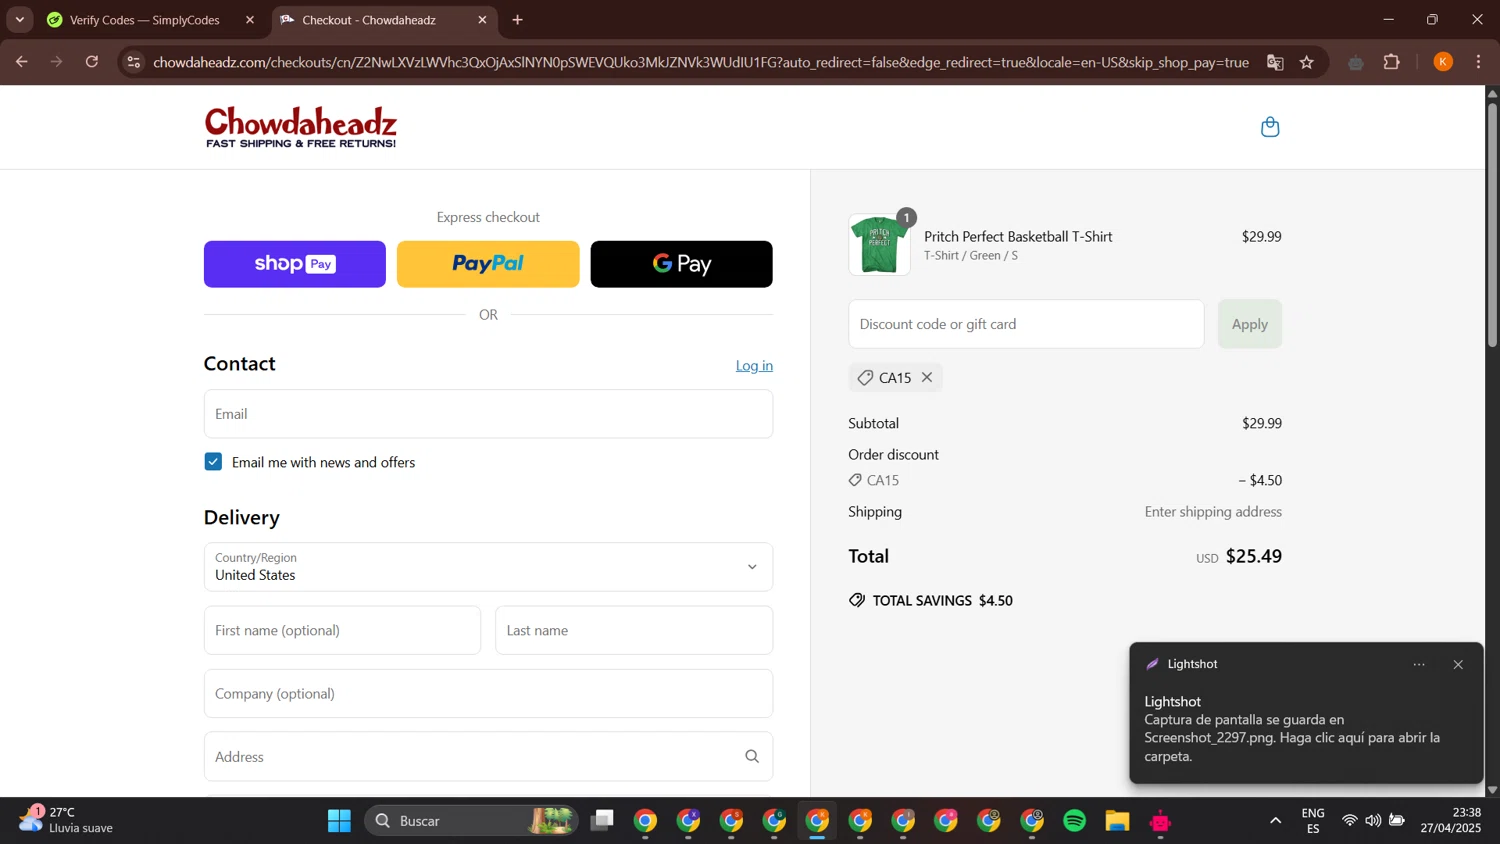
Task: Open the Windows Start menu
Action: 339,821
